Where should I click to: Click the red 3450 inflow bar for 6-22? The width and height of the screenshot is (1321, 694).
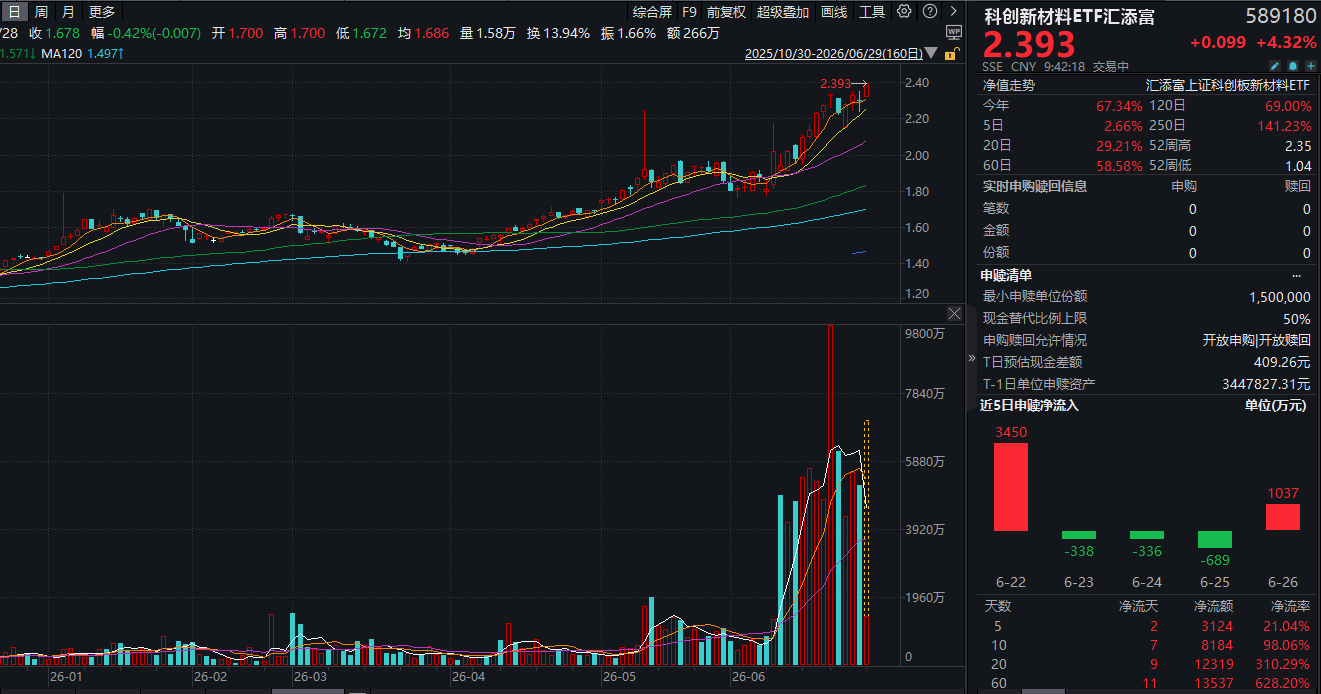click(1010, 486)
